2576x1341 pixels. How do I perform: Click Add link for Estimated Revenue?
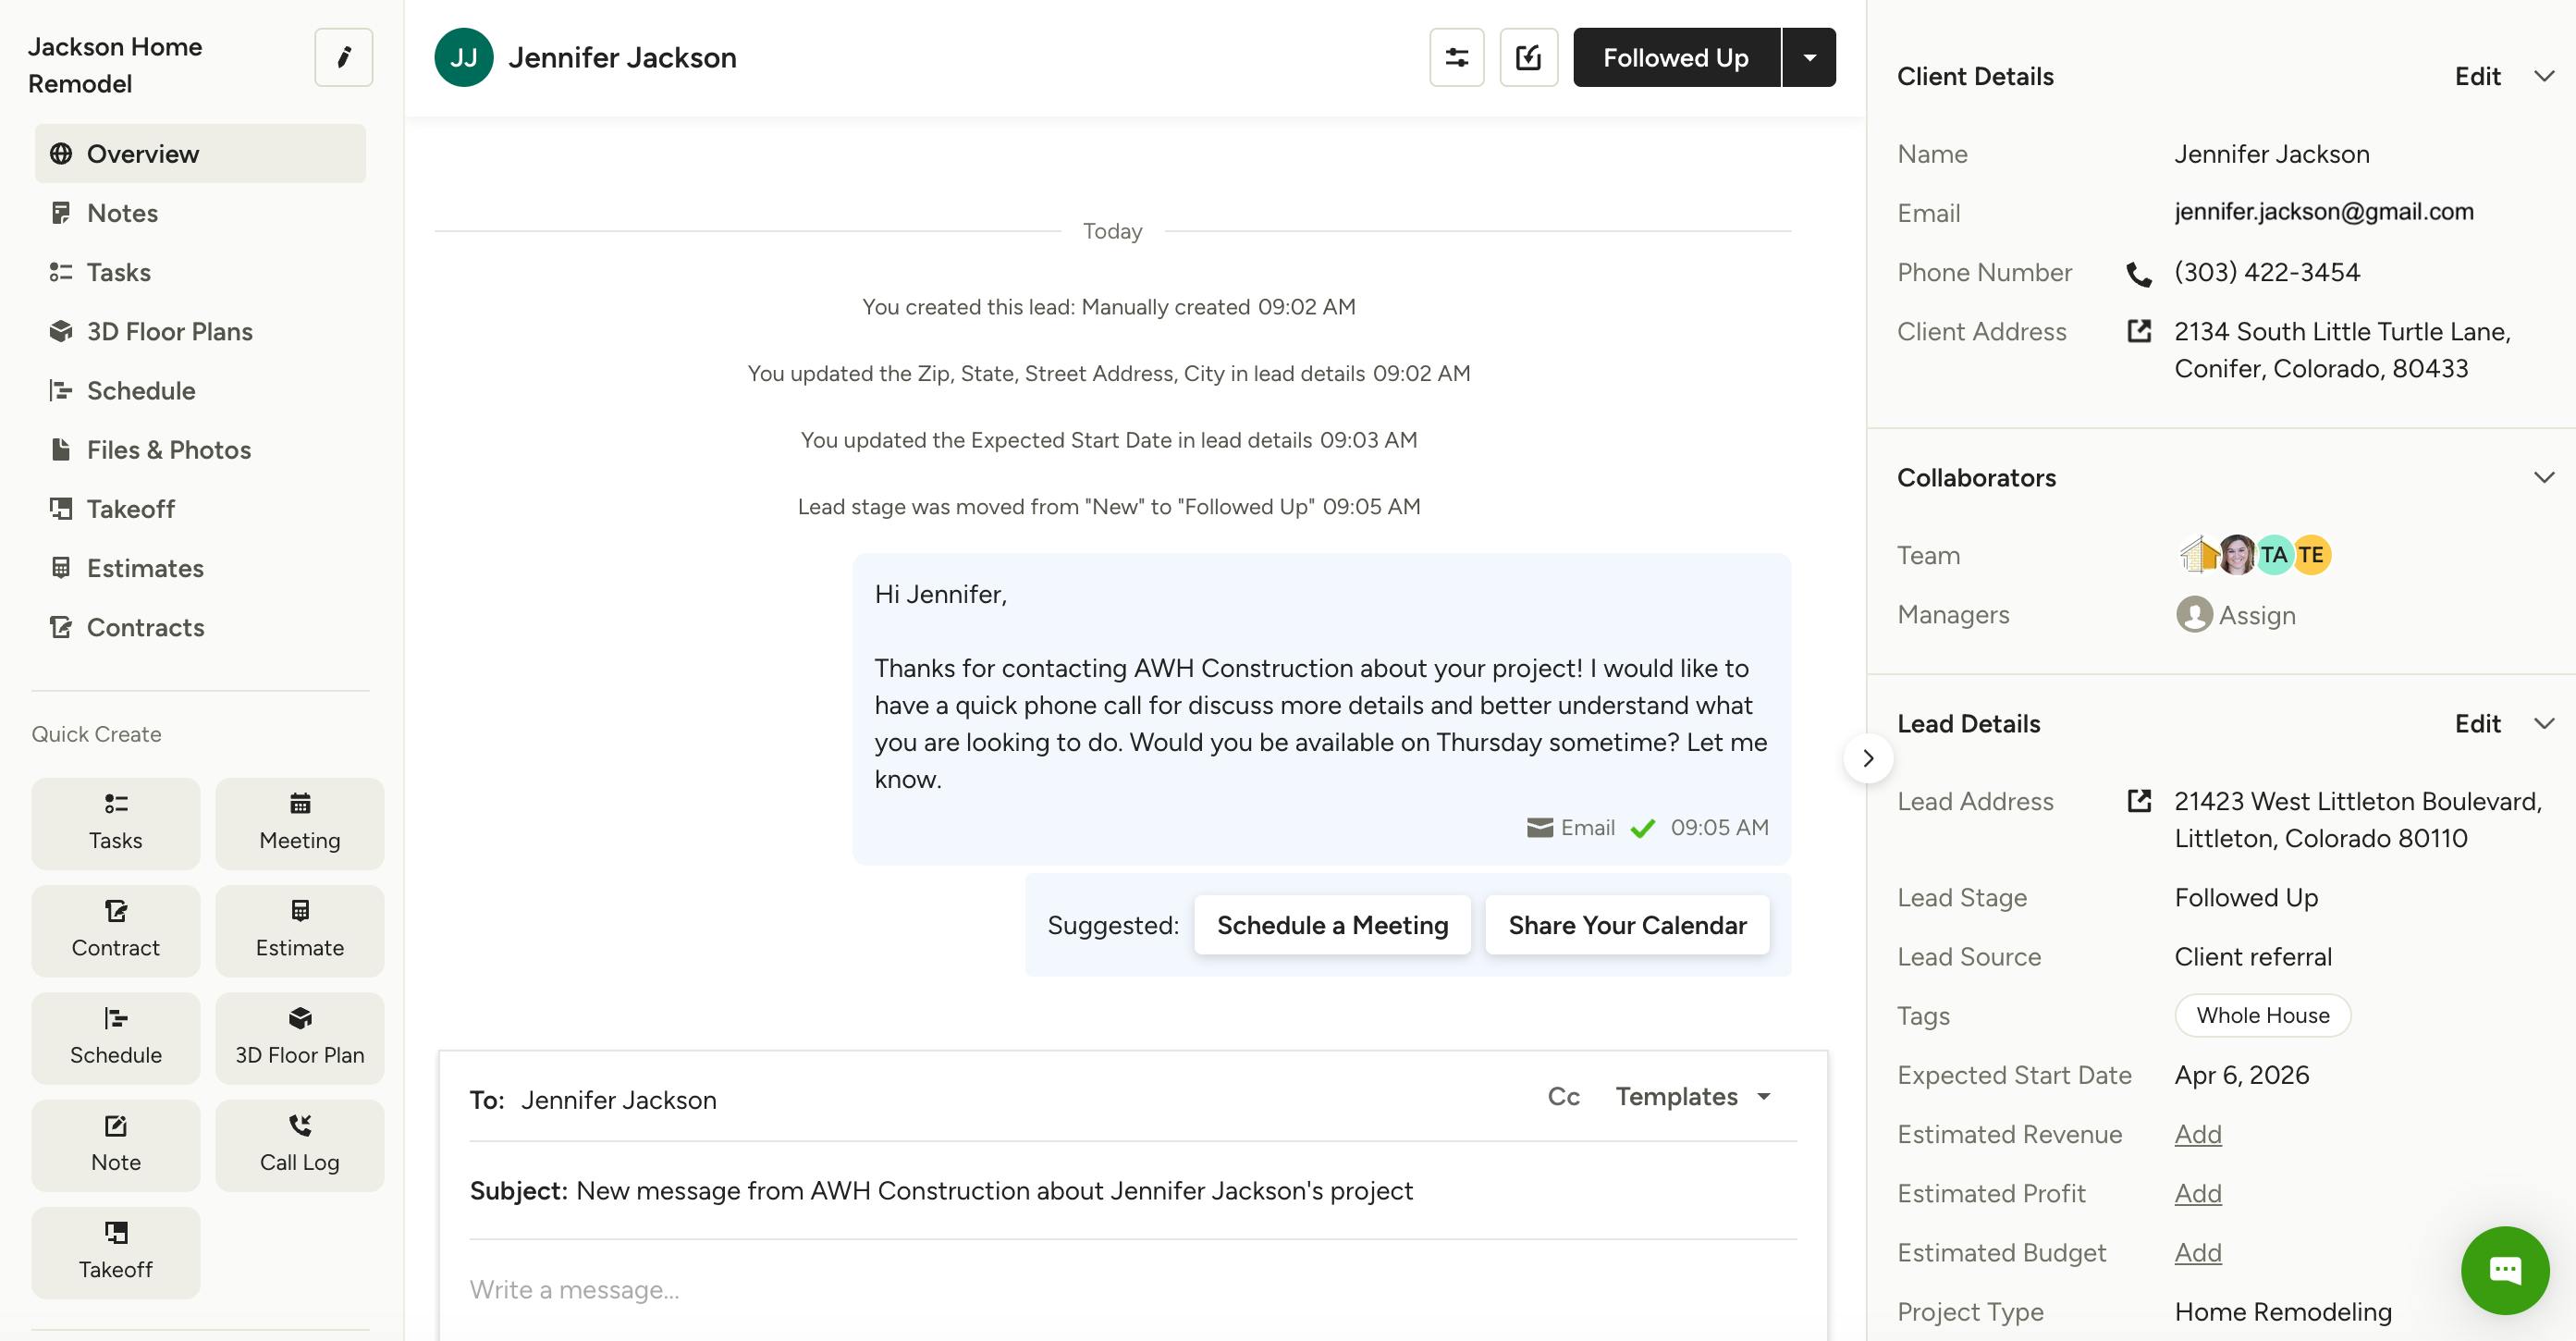coord(2197,1134)
